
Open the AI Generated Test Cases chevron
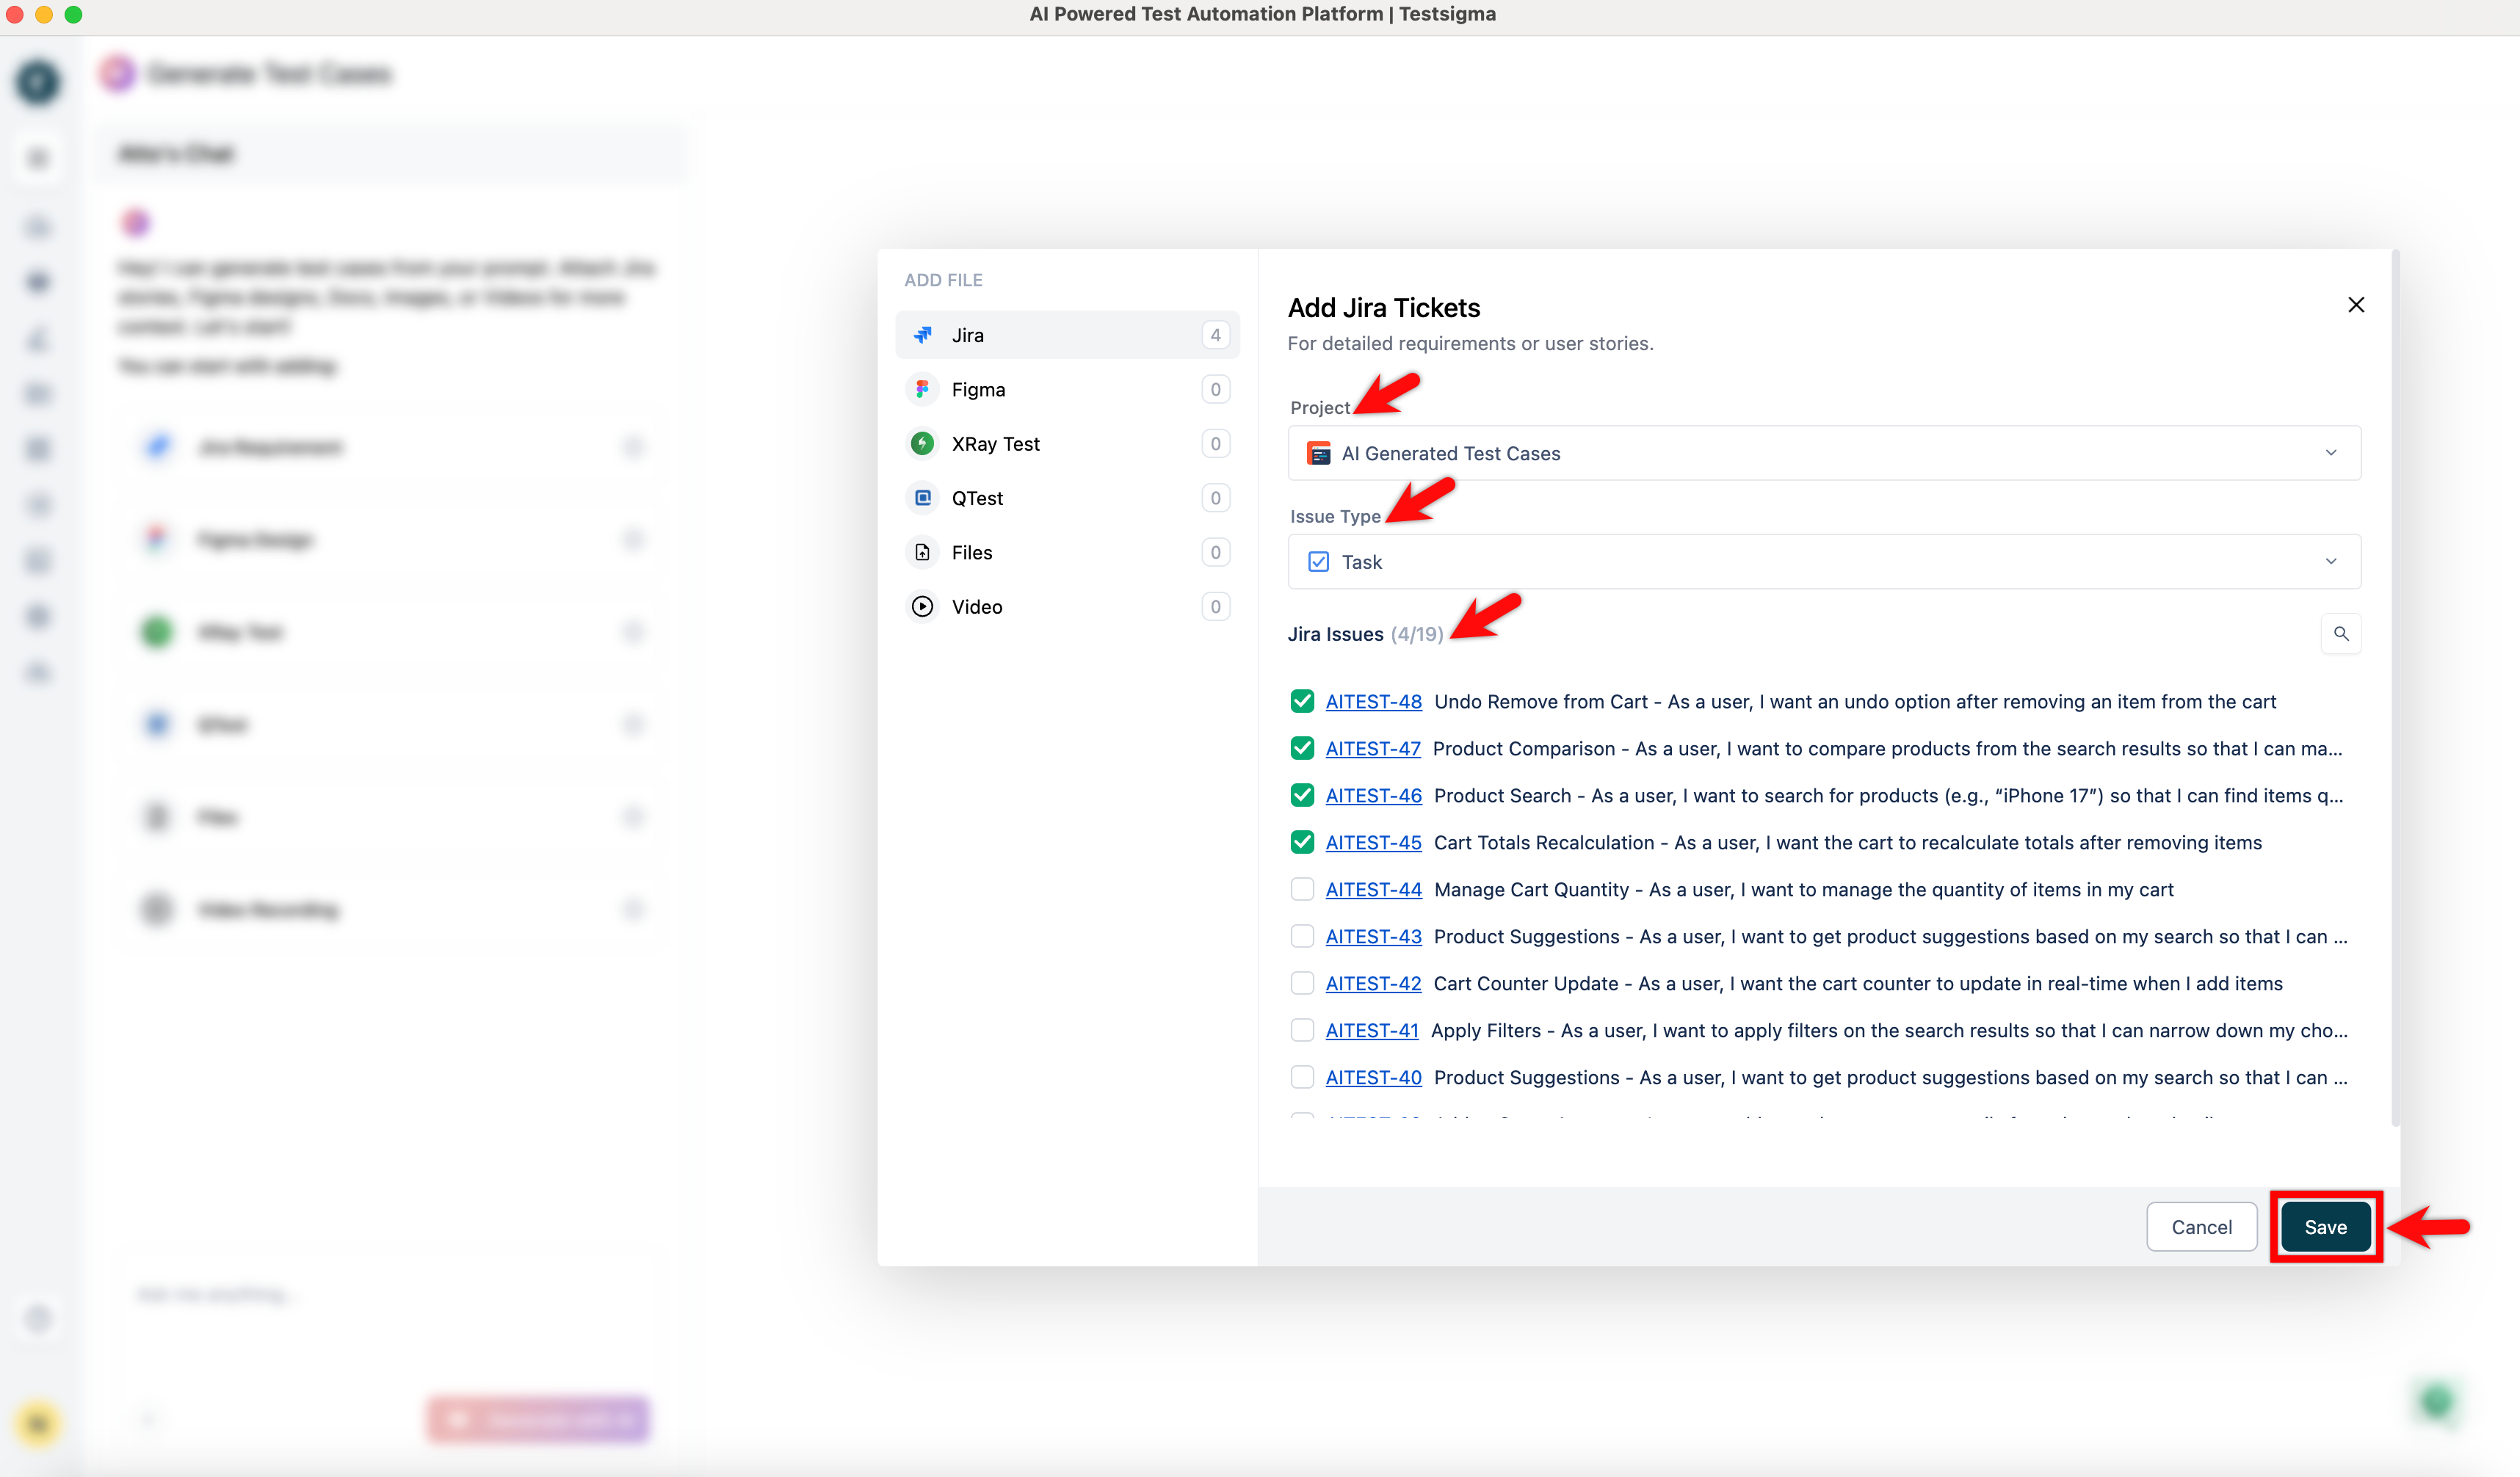(x=2330, y=453)
